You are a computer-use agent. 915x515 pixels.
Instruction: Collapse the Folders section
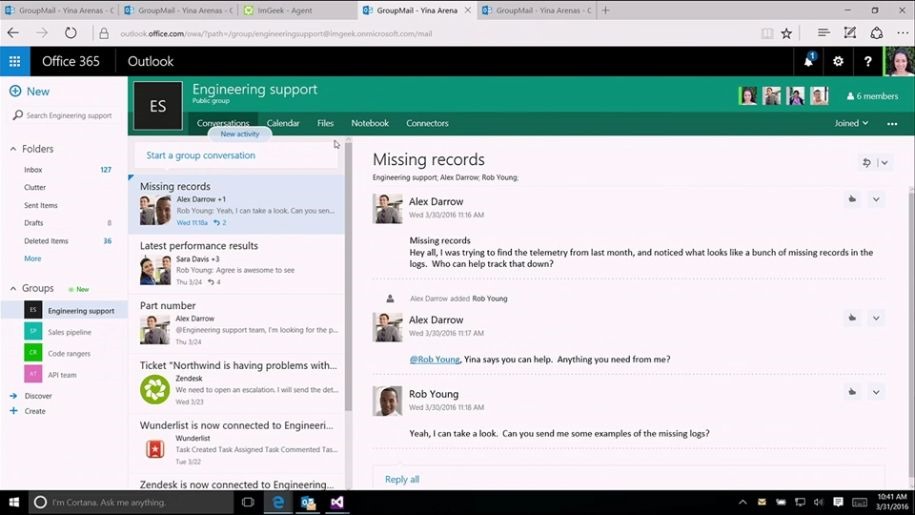13,149
